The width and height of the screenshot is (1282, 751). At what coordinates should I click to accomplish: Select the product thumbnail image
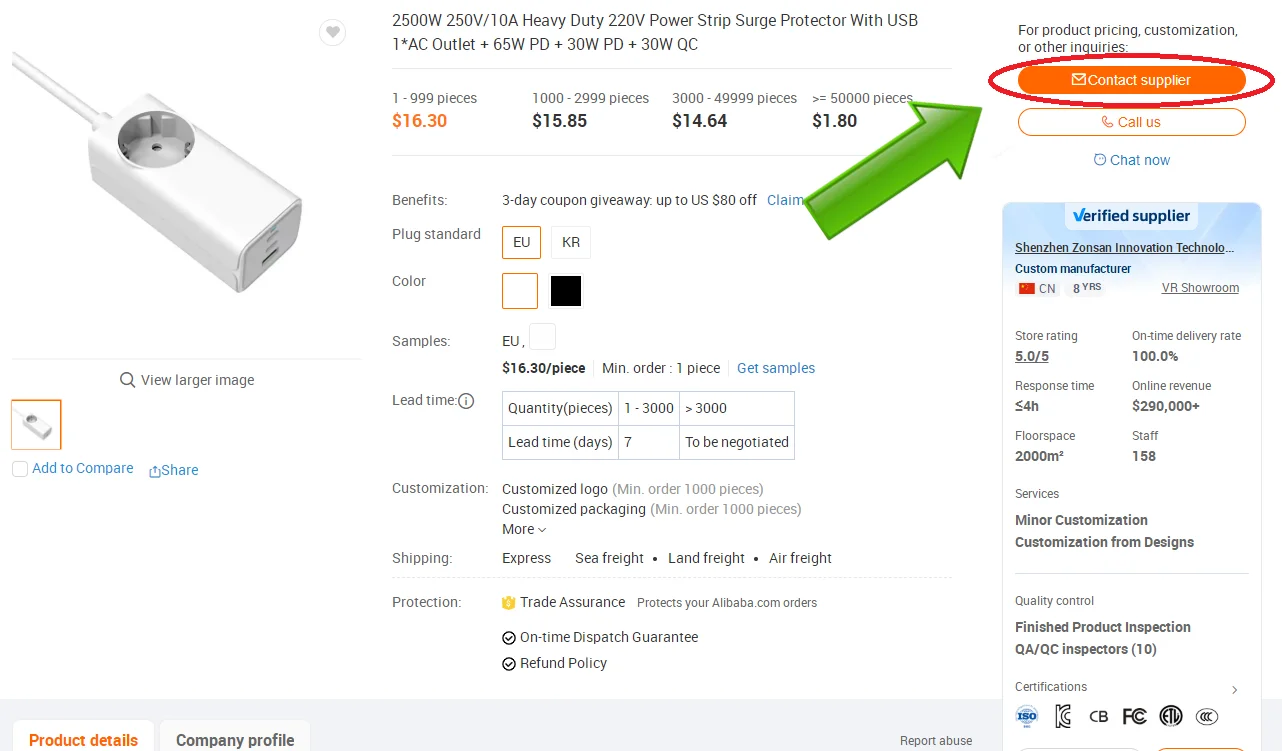(37, 425)
